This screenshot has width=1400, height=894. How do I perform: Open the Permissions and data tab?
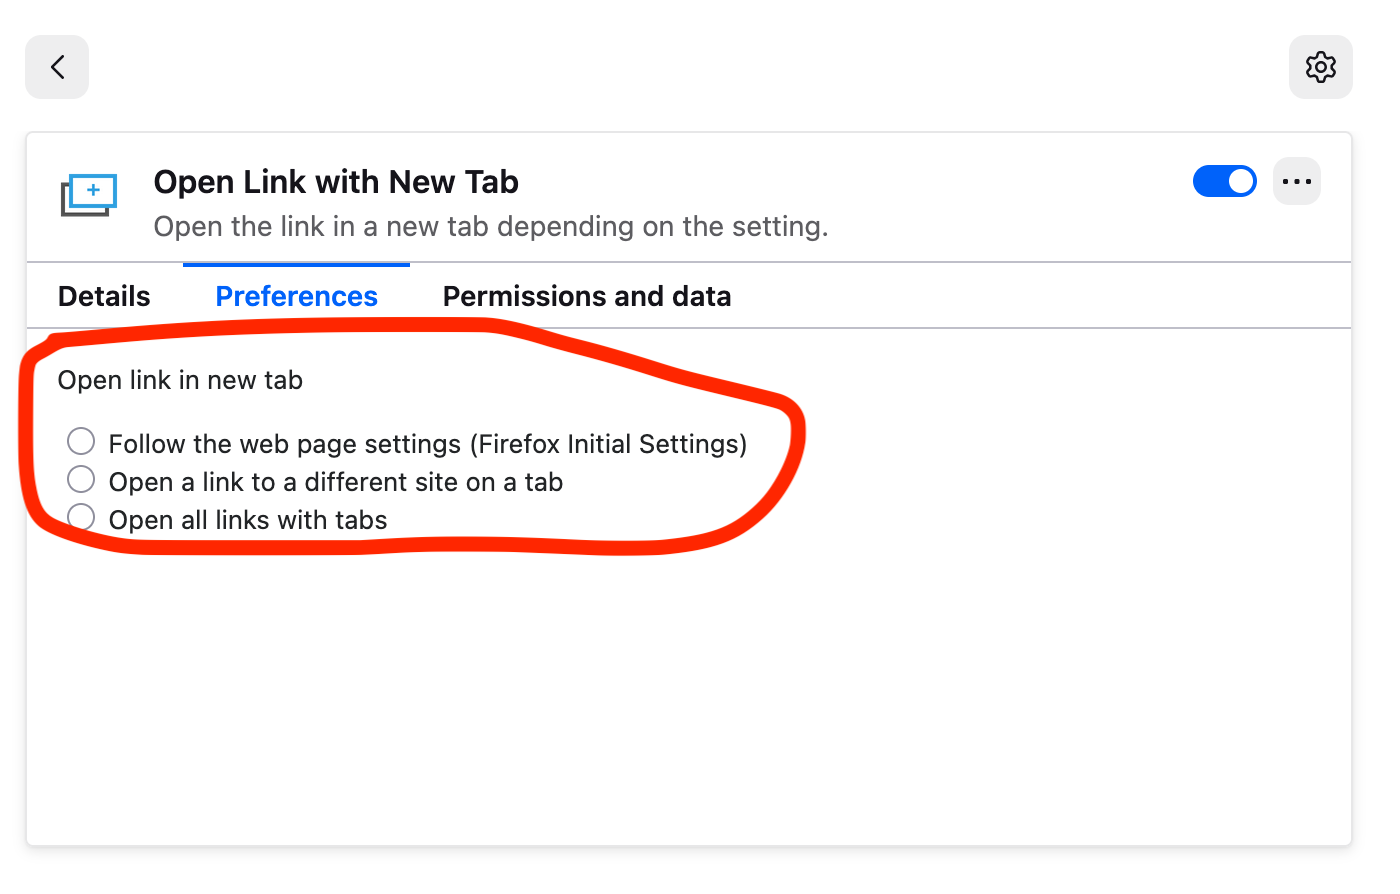coord(587,297)
